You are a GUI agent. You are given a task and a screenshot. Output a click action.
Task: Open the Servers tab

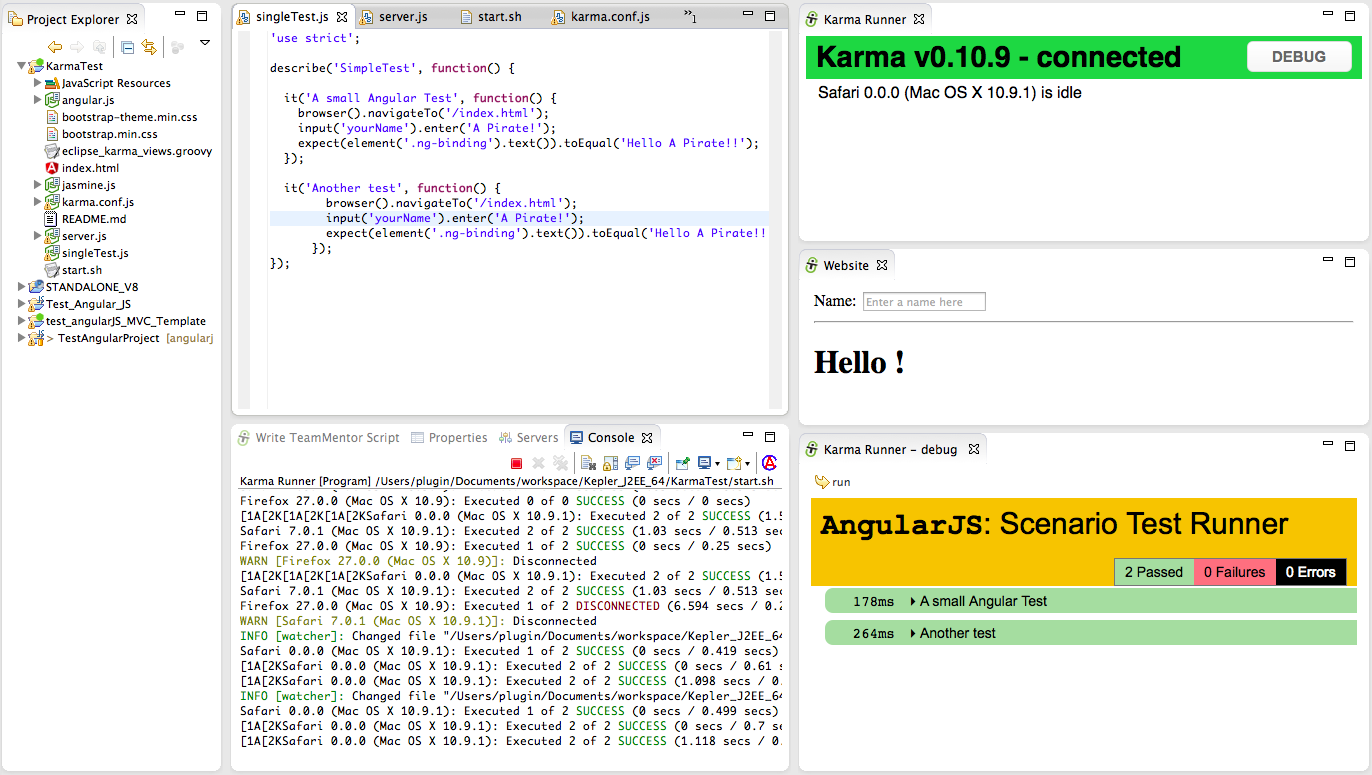tap(529, 438)
